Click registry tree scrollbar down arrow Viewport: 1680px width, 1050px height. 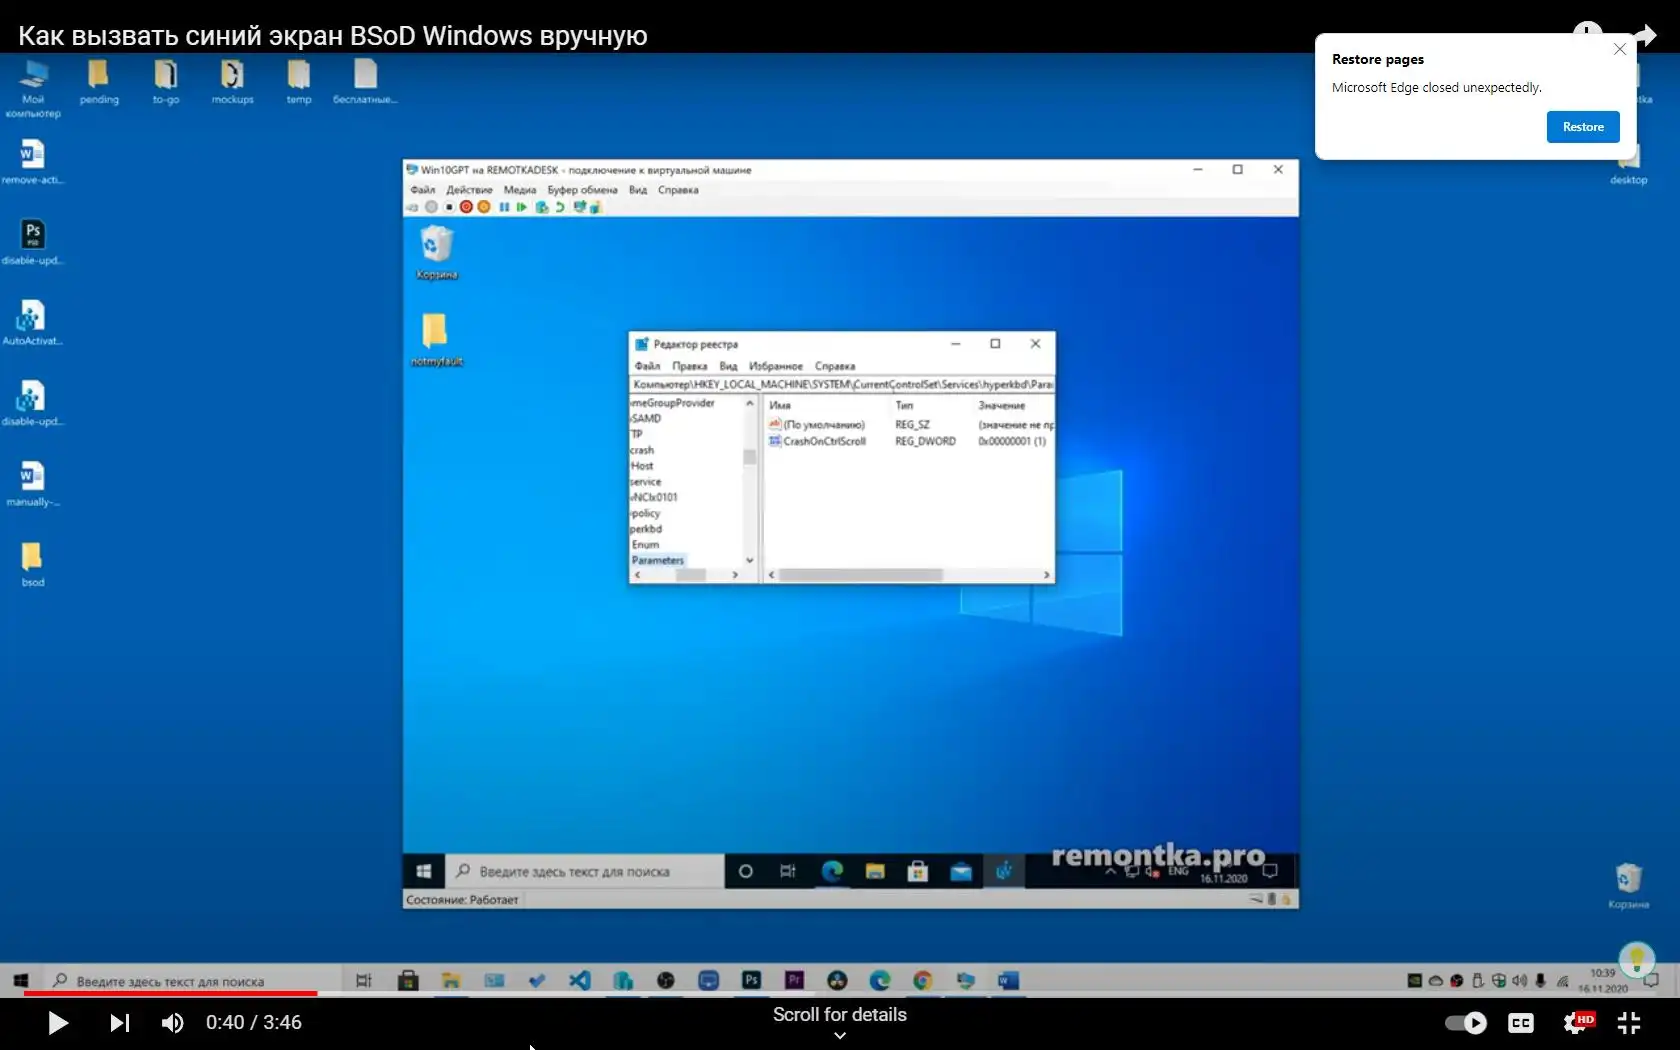coord(750,560)
